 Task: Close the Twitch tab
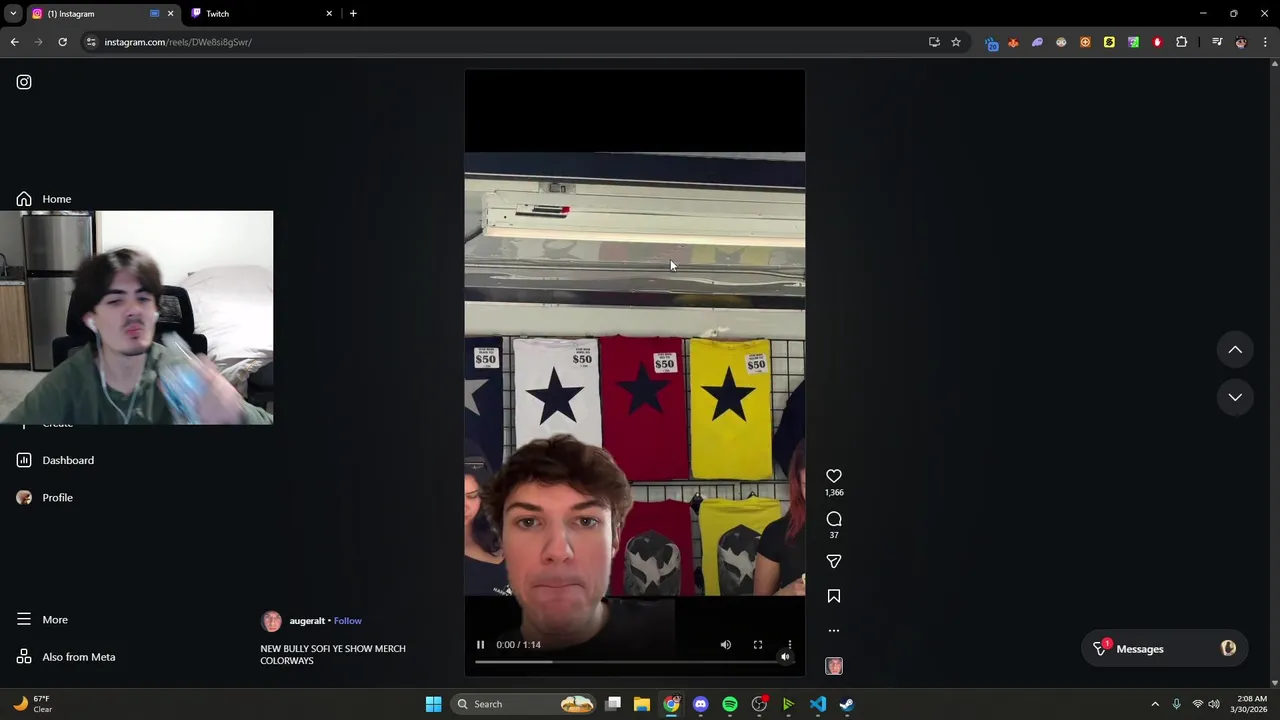329,14
